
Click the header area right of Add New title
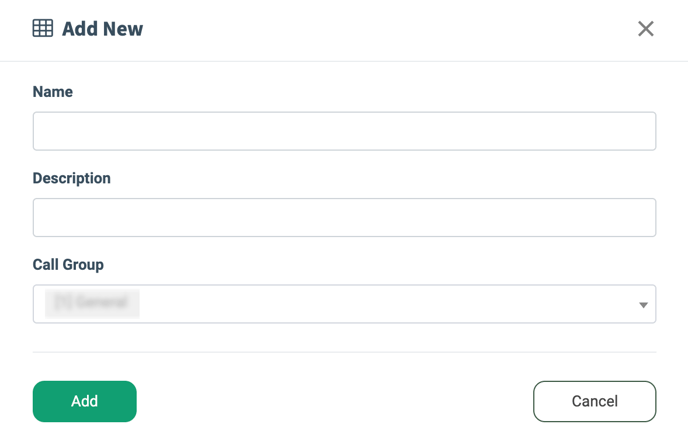pos(386,29)
